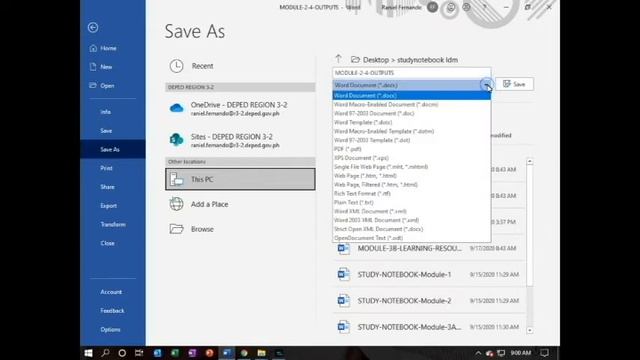Click Close in the backstage menu
Image resolution: width=640 pixels, height=360 pixels.
[107, 243]
